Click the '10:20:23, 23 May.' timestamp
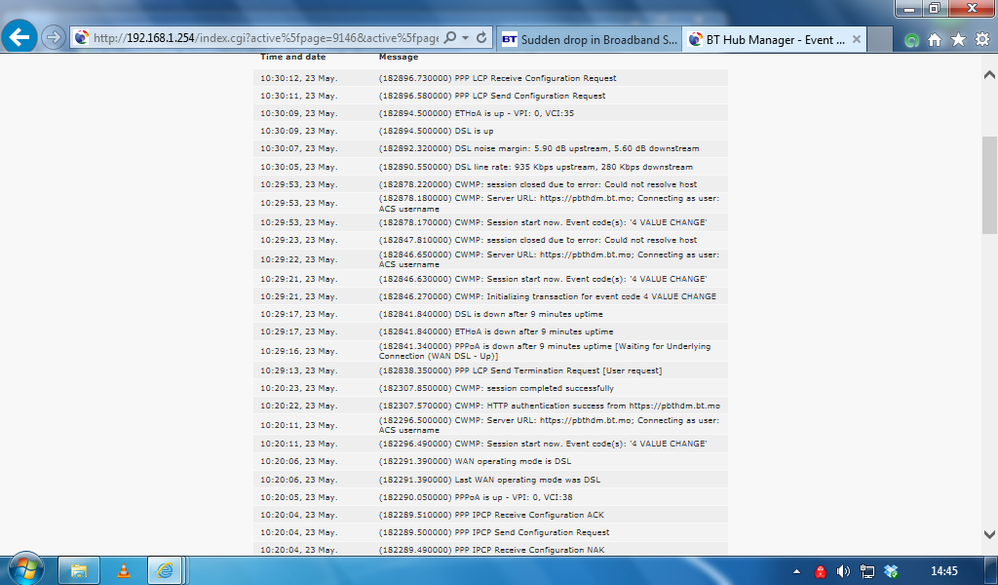The width and height of the screenshot is (998, 585). (299, 388)
